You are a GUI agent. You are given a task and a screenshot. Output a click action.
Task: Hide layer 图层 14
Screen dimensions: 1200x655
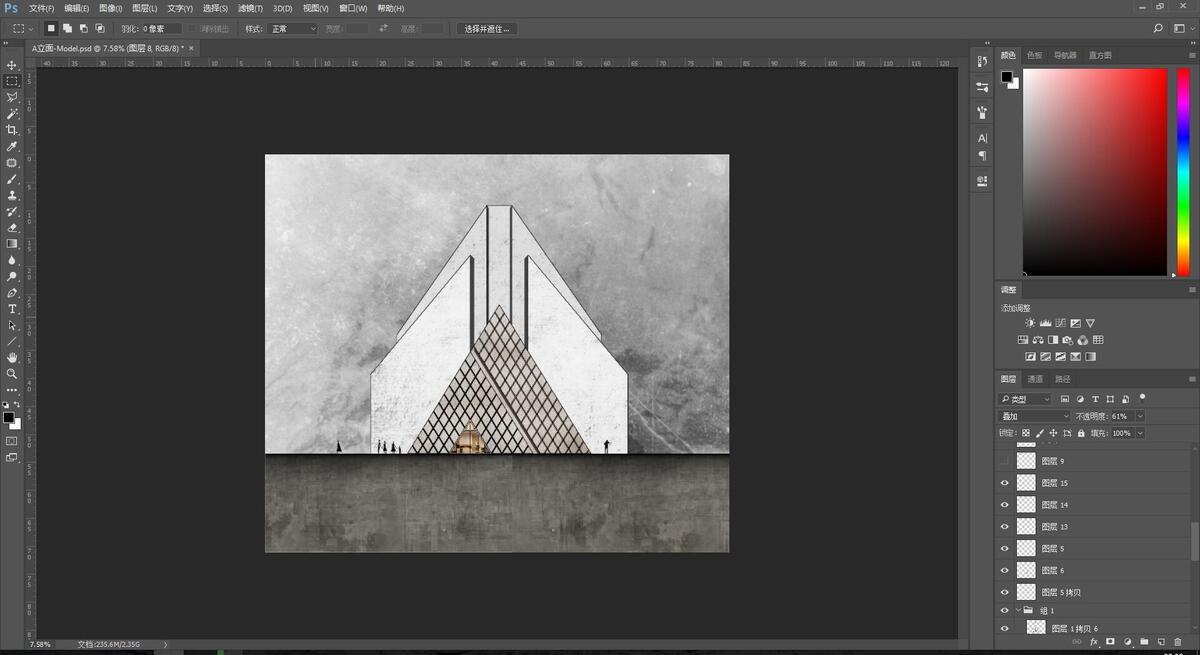point(1005,504)
